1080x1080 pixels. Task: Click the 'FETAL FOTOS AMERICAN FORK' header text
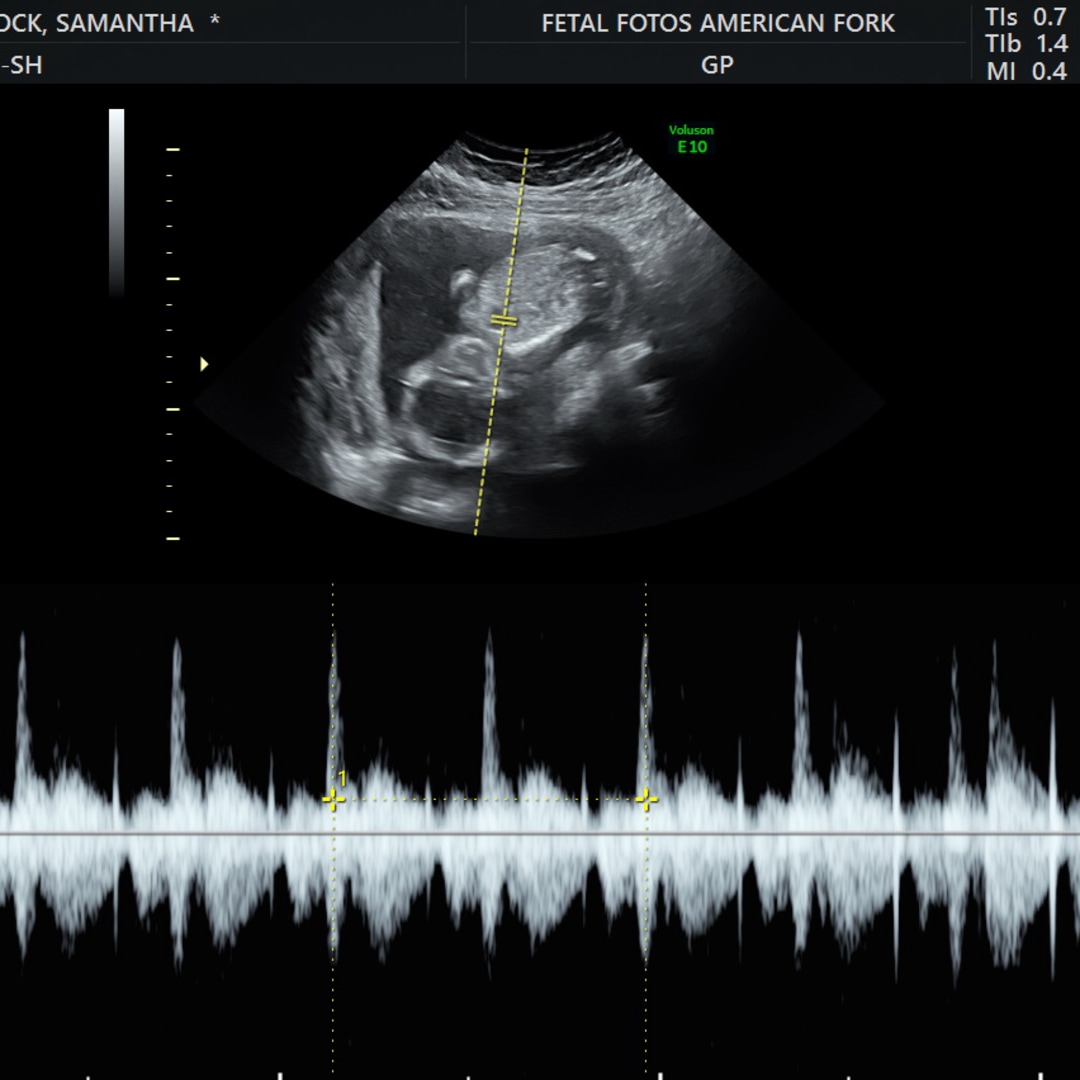[x=718, y=23]
